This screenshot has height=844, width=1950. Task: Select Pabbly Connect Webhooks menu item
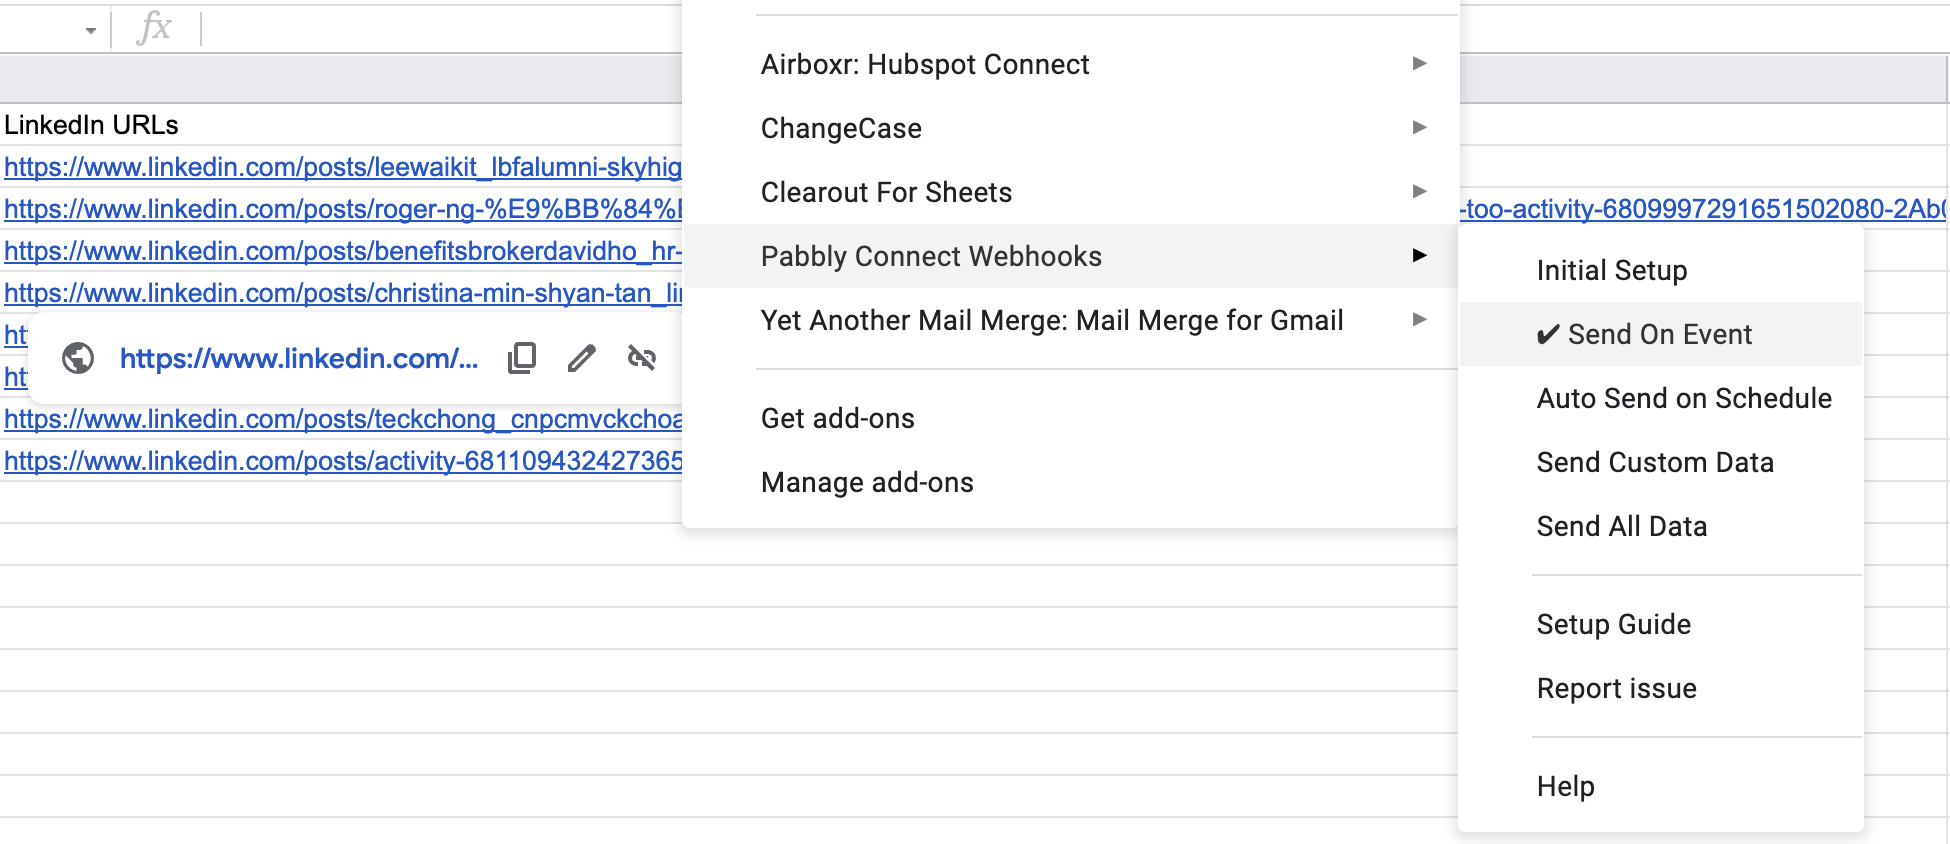(1070, 256)
